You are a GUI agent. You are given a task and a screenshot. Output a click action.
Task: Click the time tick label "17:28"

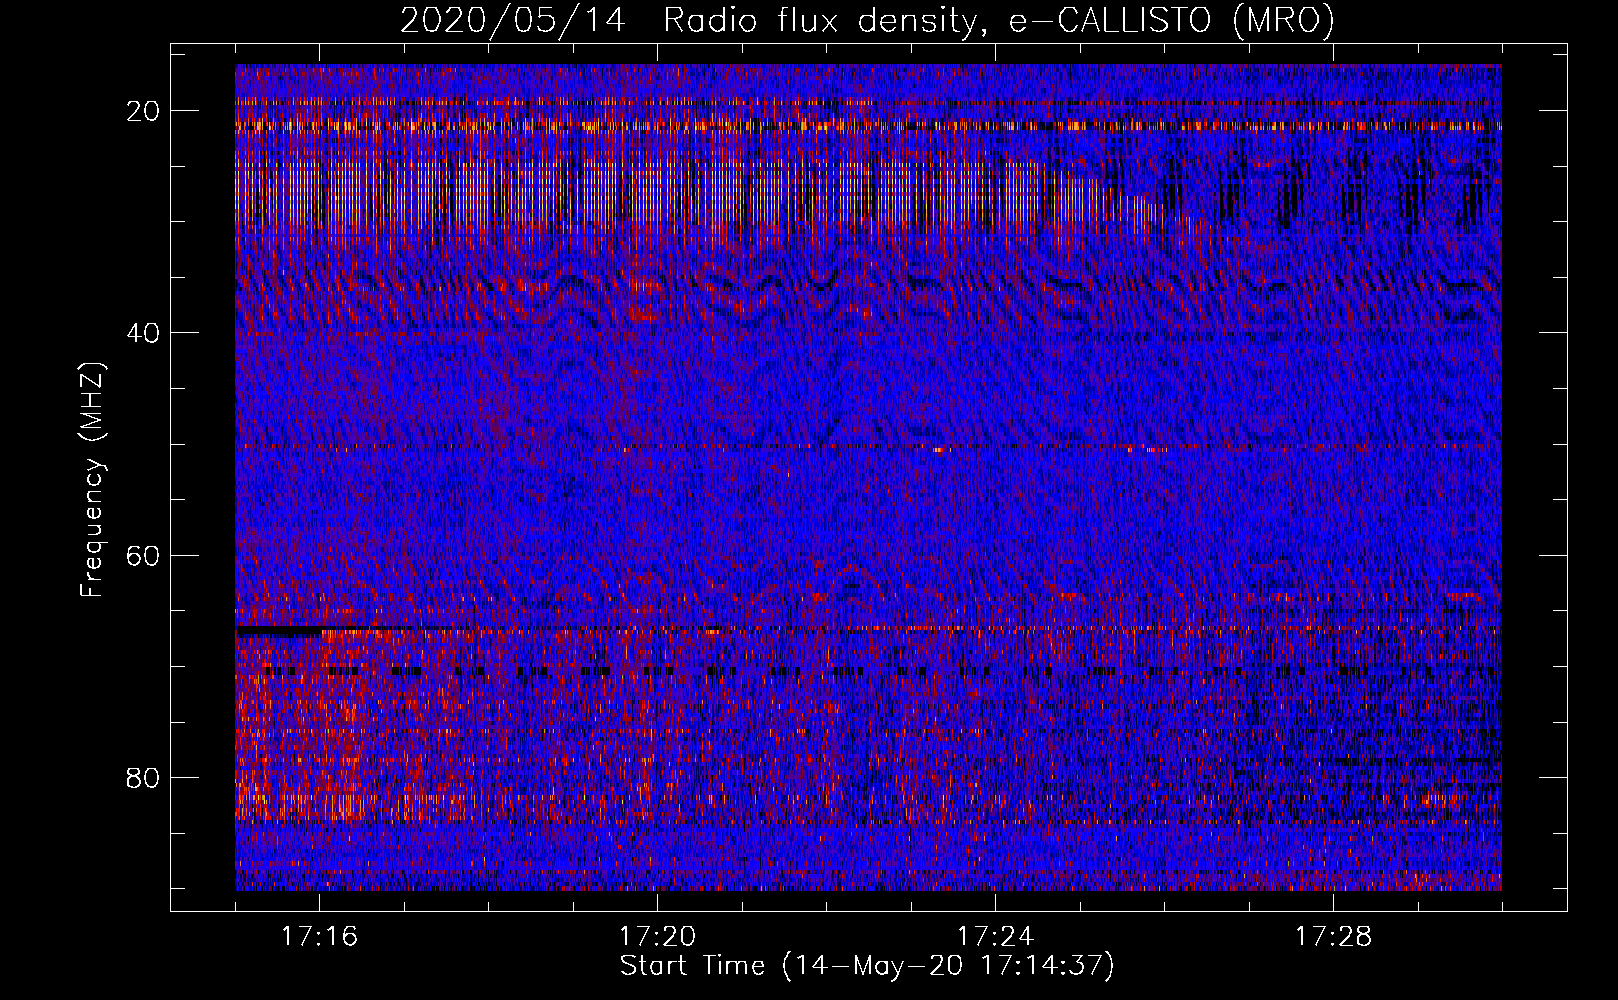click(1334, 937)
